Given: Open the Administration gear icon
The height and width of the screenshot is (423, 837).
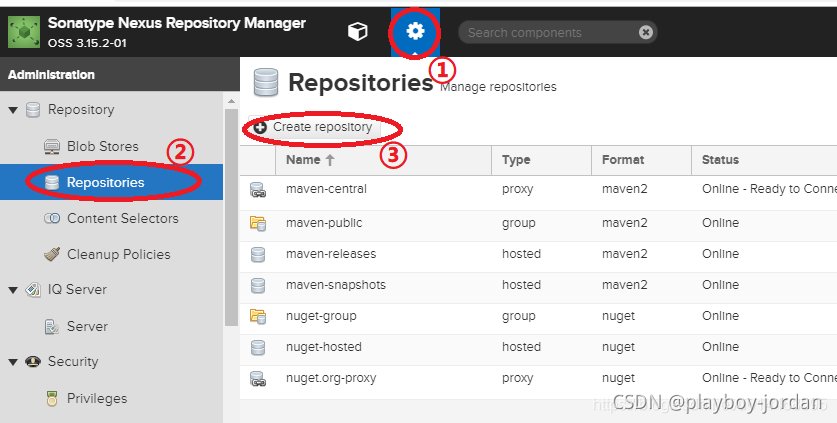Looking at the screenshot, I should tap(415, 32).
